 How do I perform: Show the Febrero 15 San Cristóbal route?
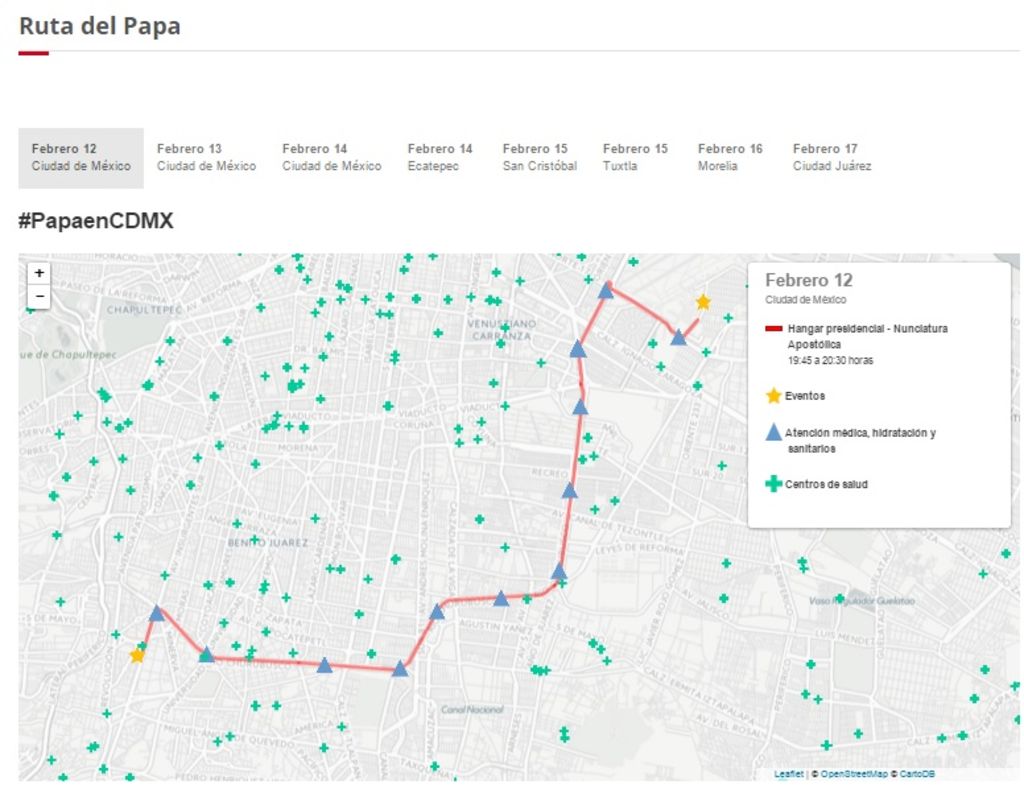coord(539,158)
